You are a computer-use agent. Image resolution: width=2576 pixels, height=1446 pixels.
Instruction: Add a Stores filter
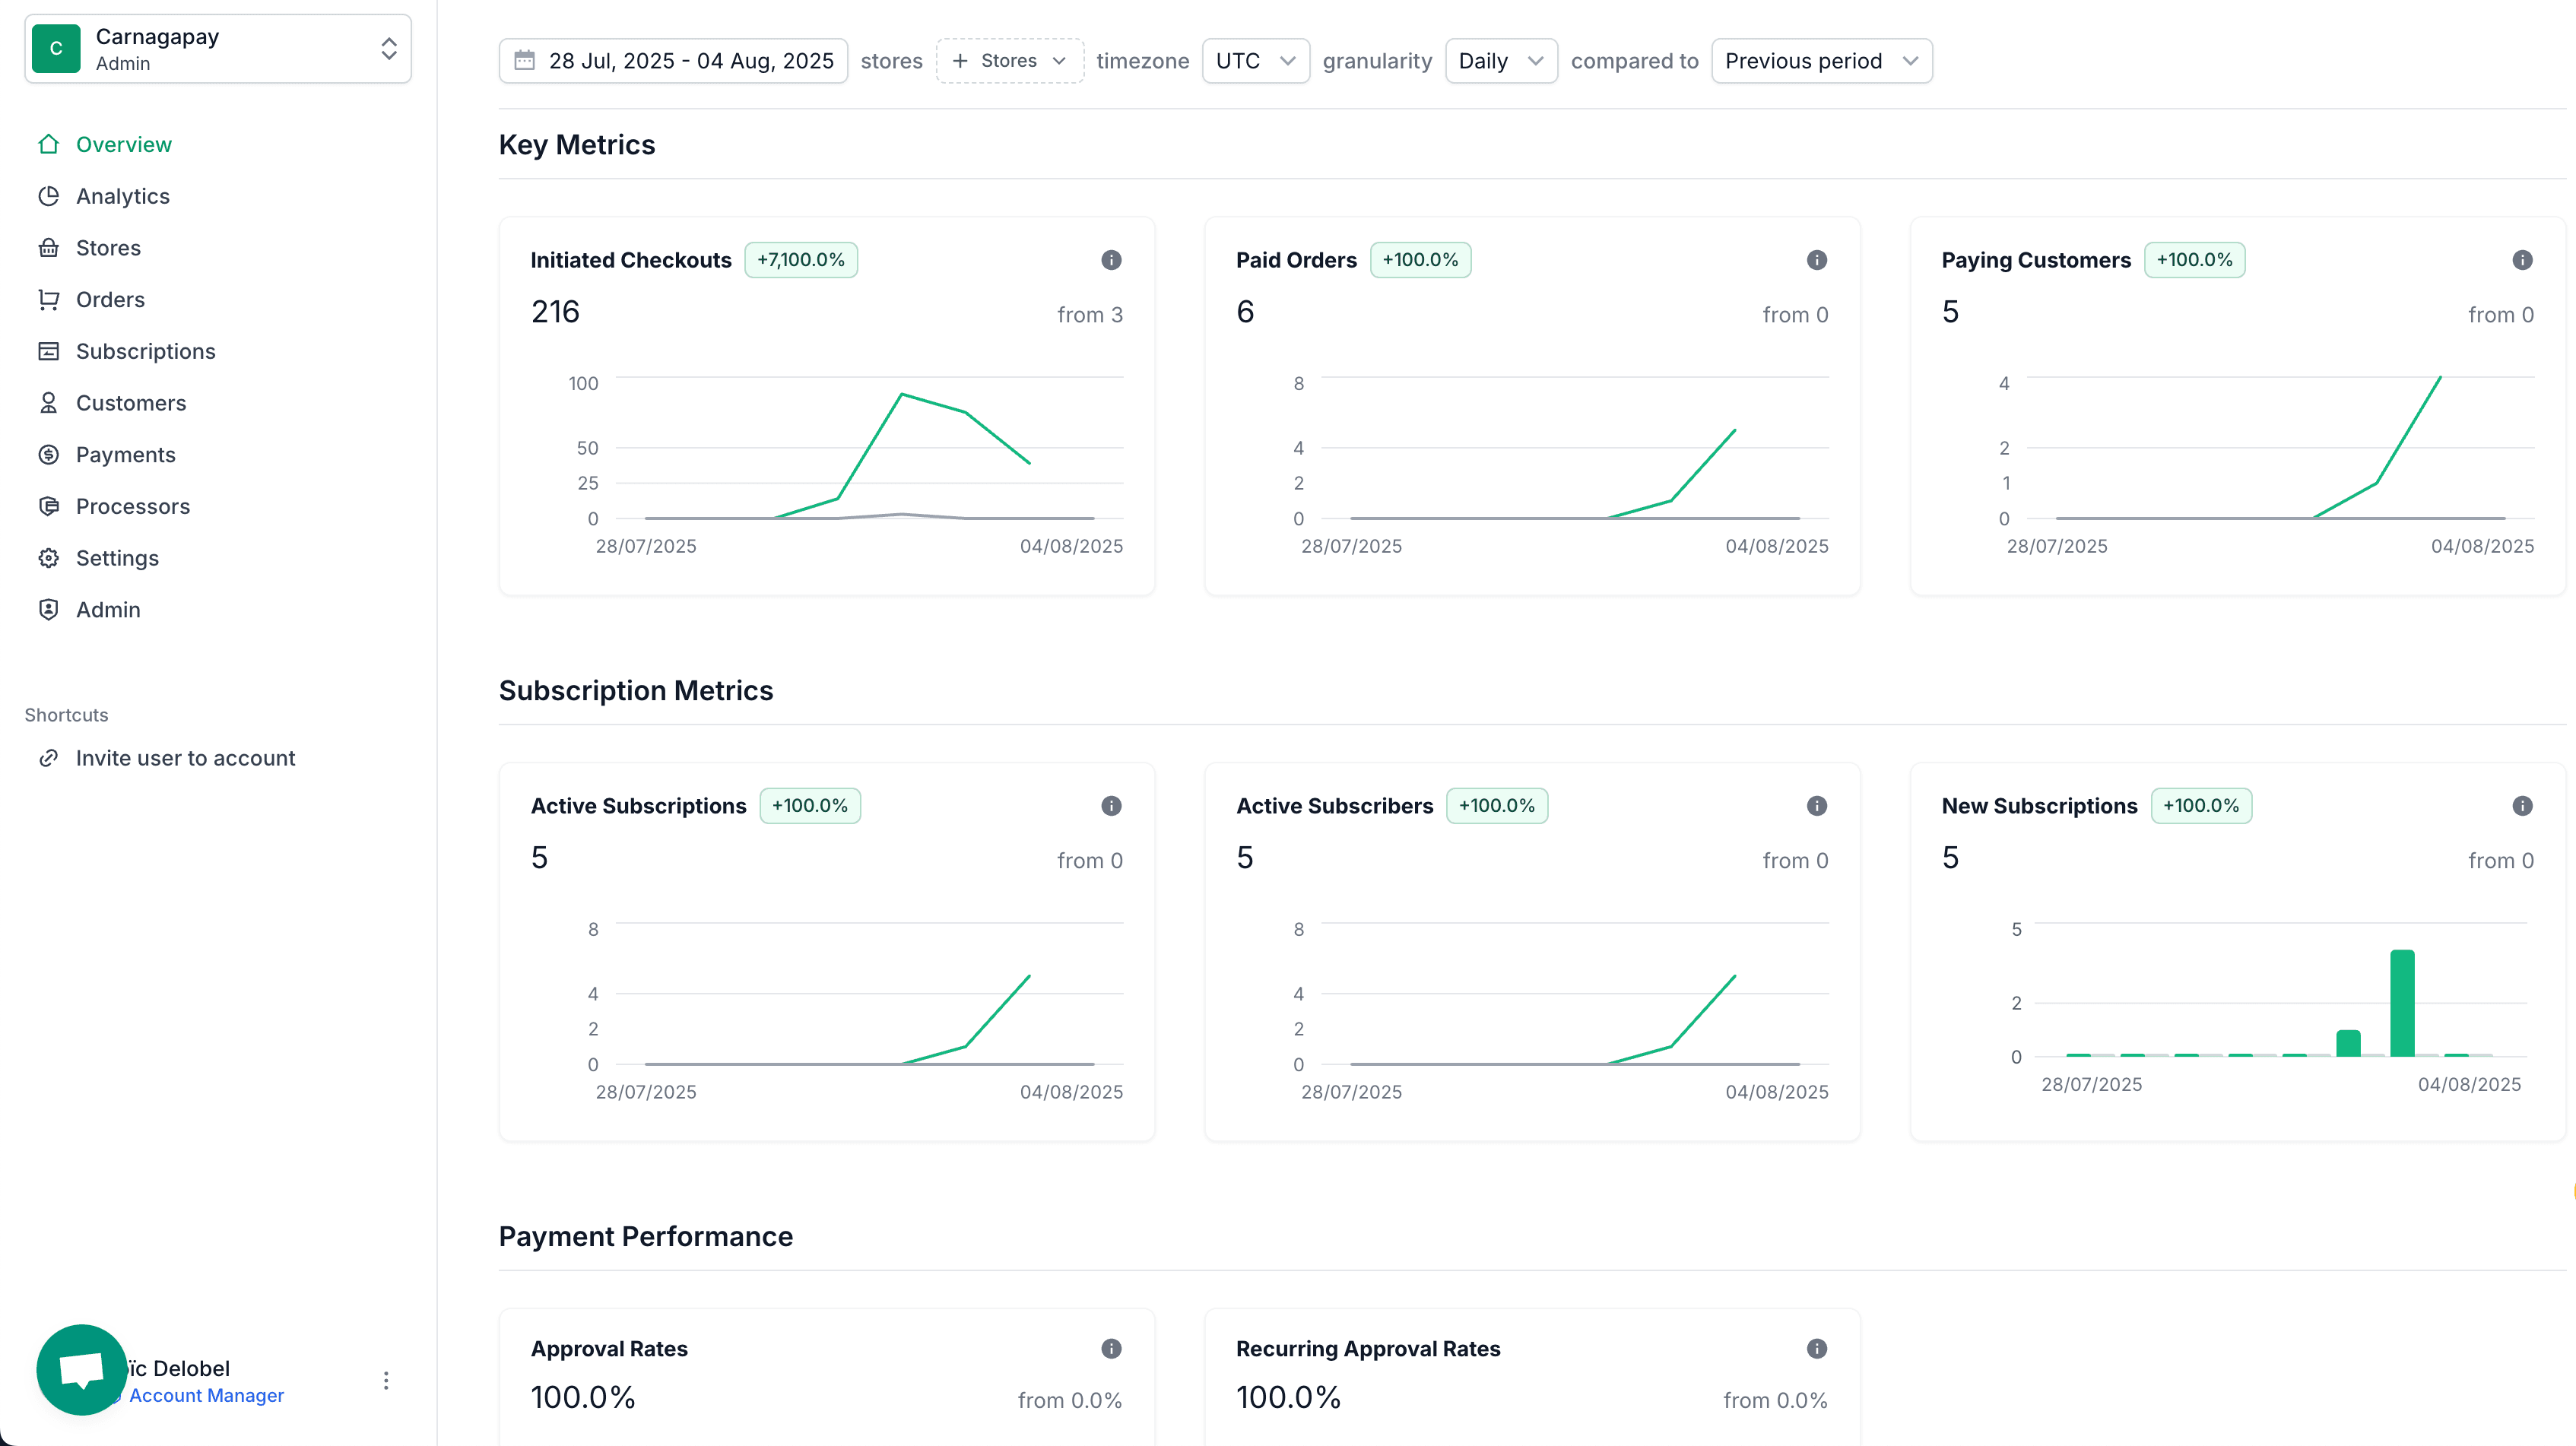(x=1009, y=61)
